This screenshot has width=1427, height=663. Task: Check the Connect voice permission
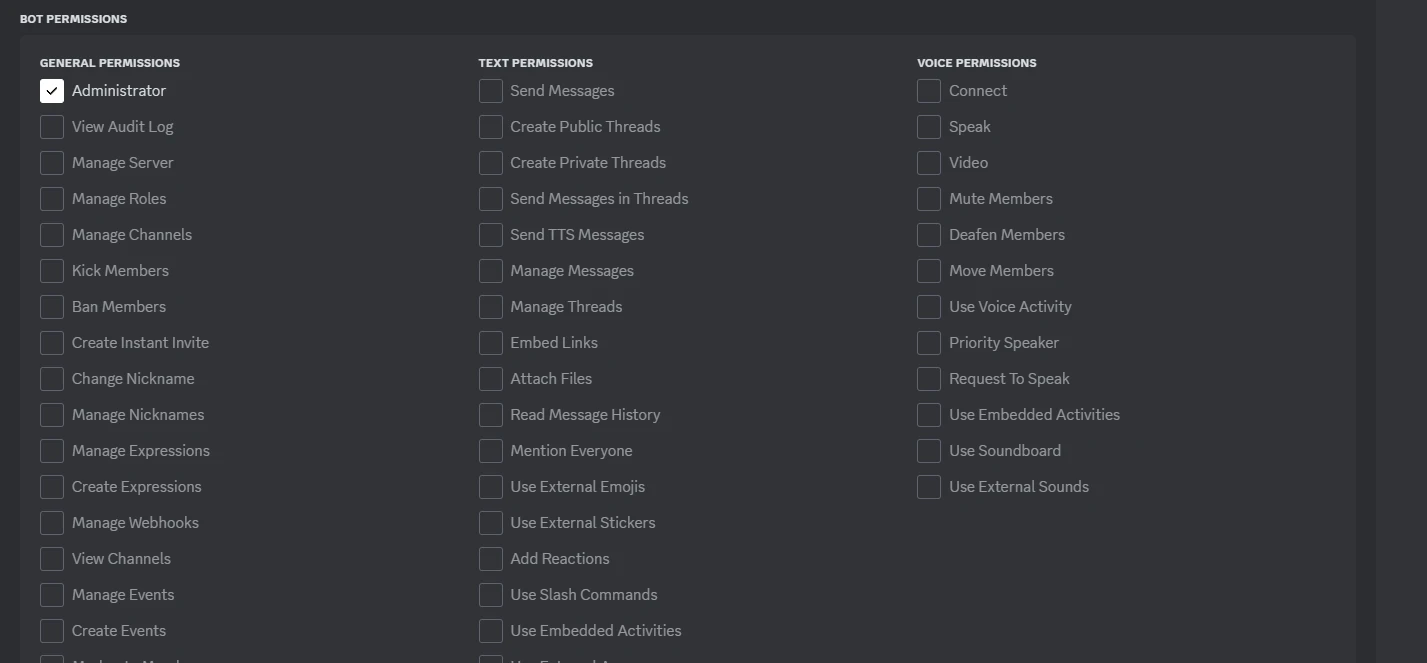coord(929,91)
